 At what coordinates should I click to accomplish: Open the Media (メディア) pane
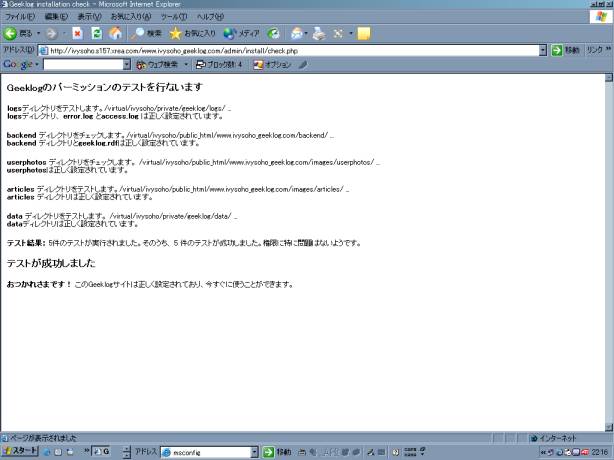pos(241,34)
